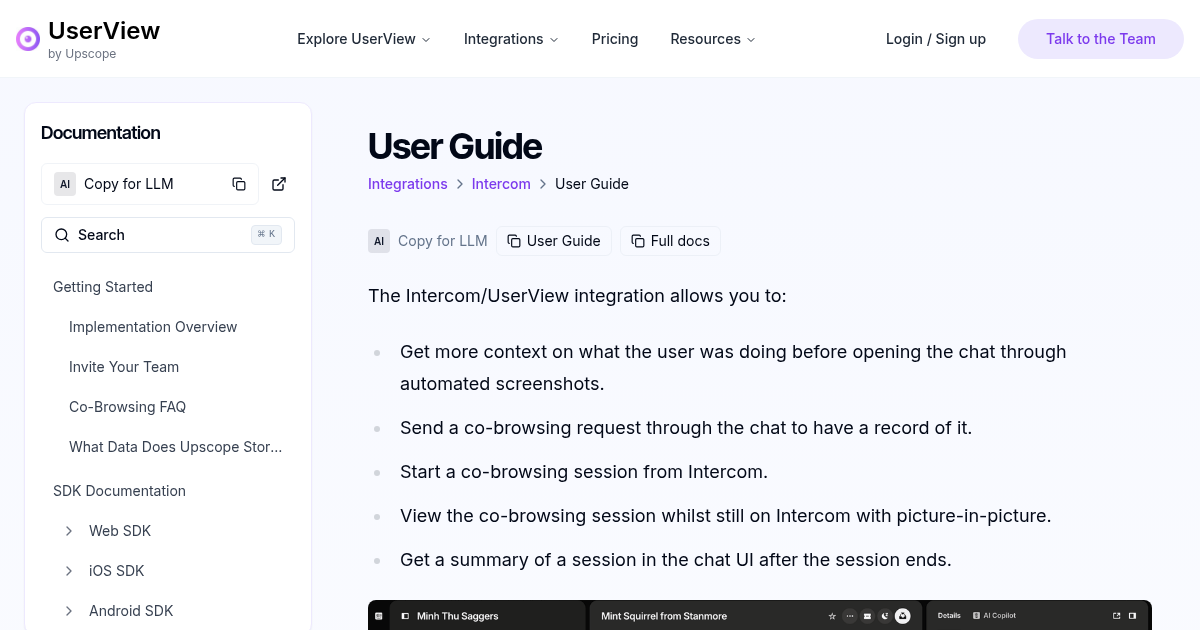Click the ticket icon in Intercom screenshot header
The height and width of the screenshot is (630, 1200).
[x=867, y=616]
